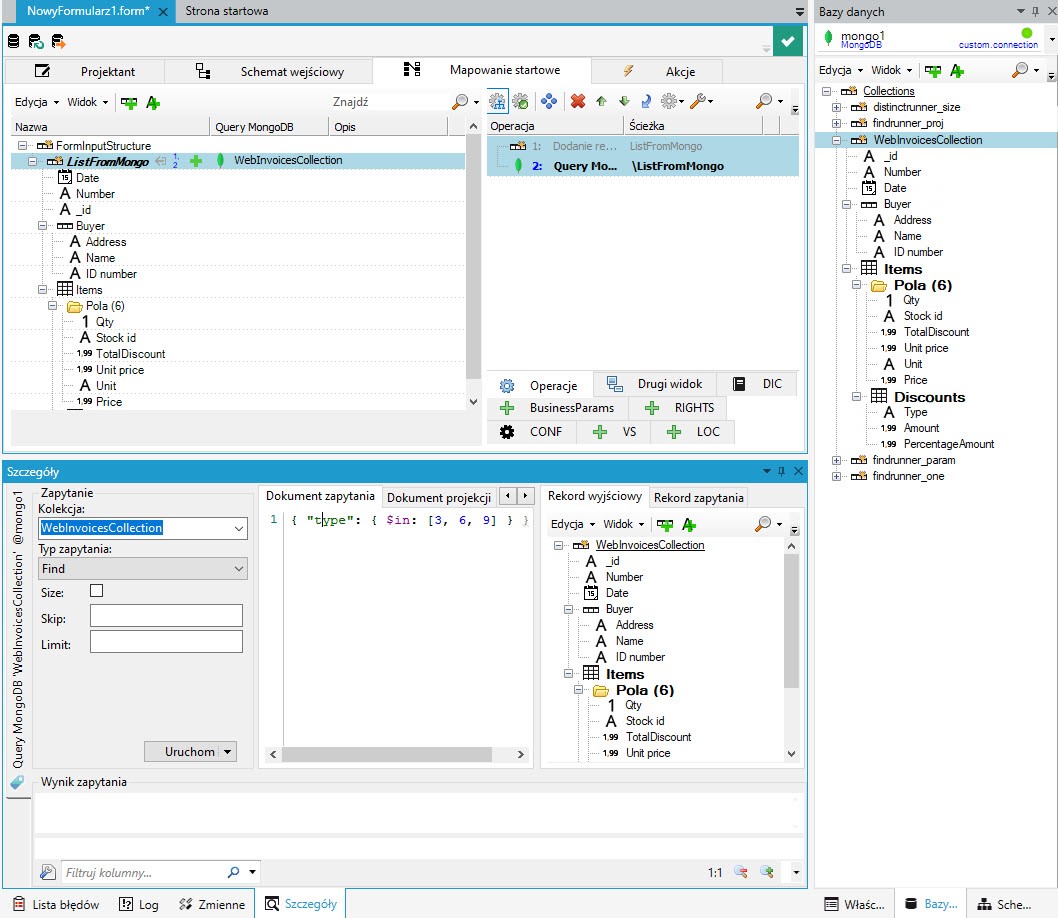Click the wrench tools icon in operations toolbar
The image size is (1058, 918).
click(x=698, y=101)
